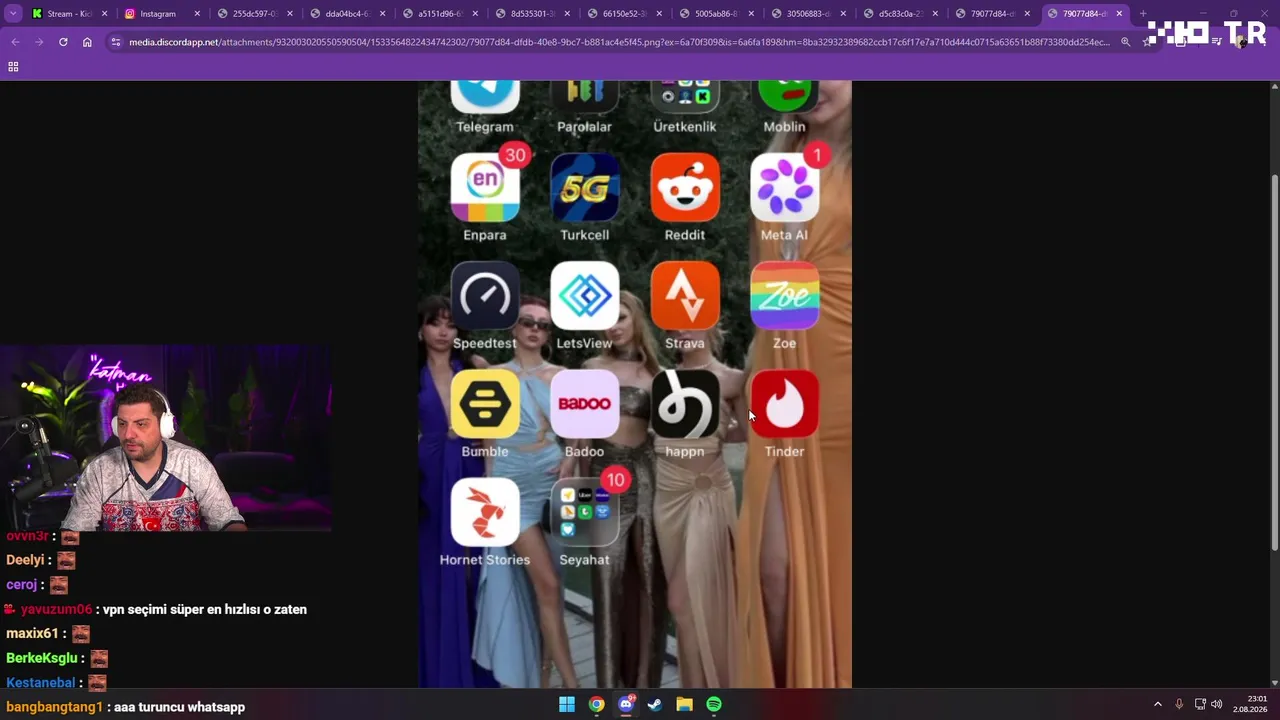Open the happn app icon
The image size is (1280, 720).
click(x=685, y=404)
